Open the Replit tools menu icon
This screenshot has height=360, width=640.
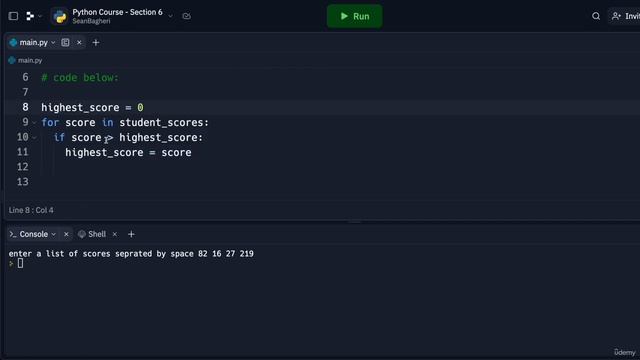click(30, 16)
